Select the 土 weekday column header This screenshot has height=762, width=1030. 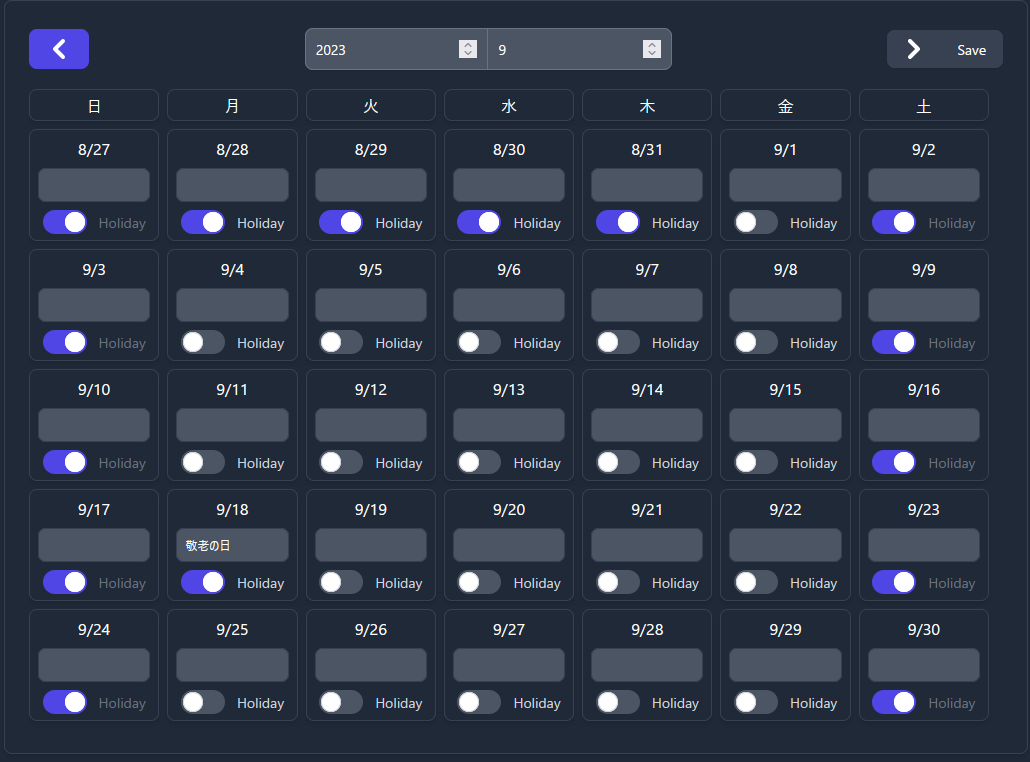pyautogui.click(x=923, y=105)
